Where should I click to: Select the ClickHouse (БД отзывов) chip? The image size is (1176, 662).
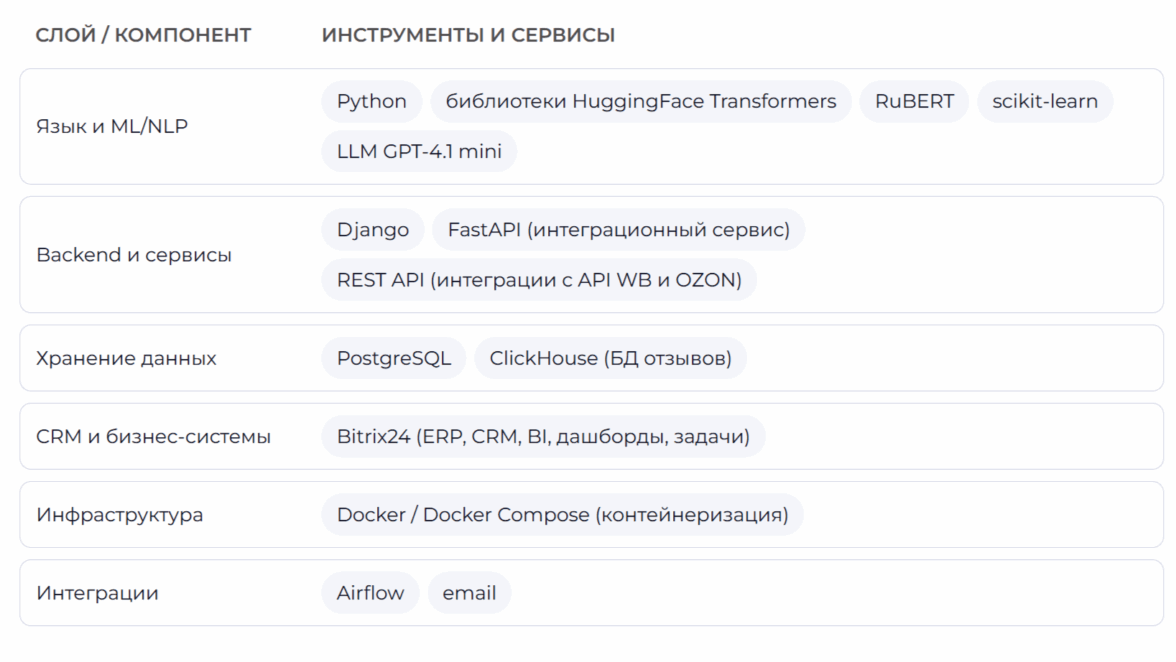coord(610,358)
